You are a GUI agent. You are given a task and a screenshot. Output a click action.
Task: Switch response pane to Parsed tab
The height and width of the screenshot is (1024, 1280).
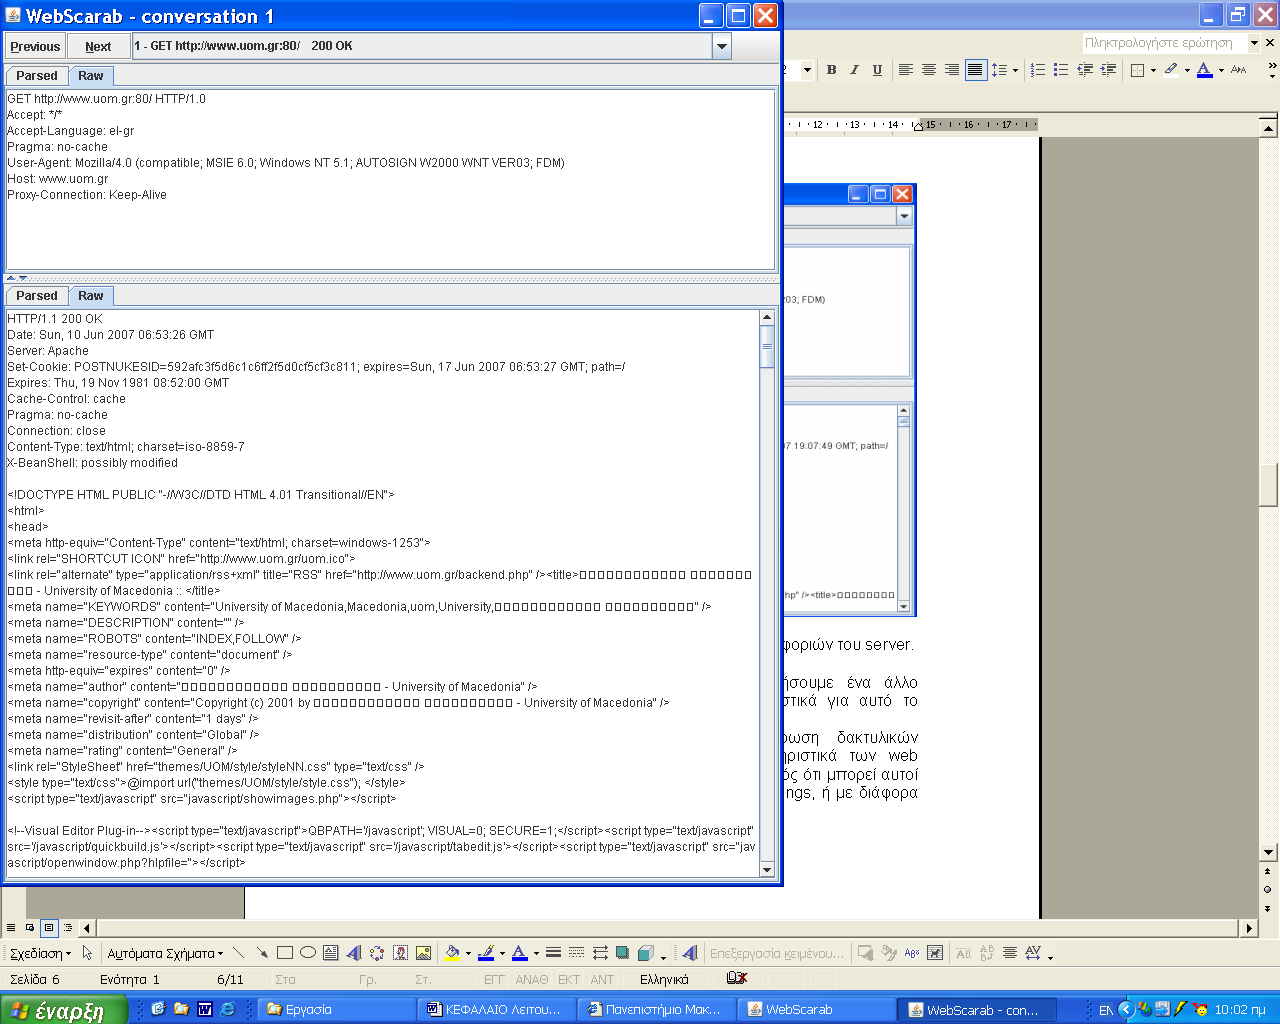pyautogui.click(x=37, y=296)
